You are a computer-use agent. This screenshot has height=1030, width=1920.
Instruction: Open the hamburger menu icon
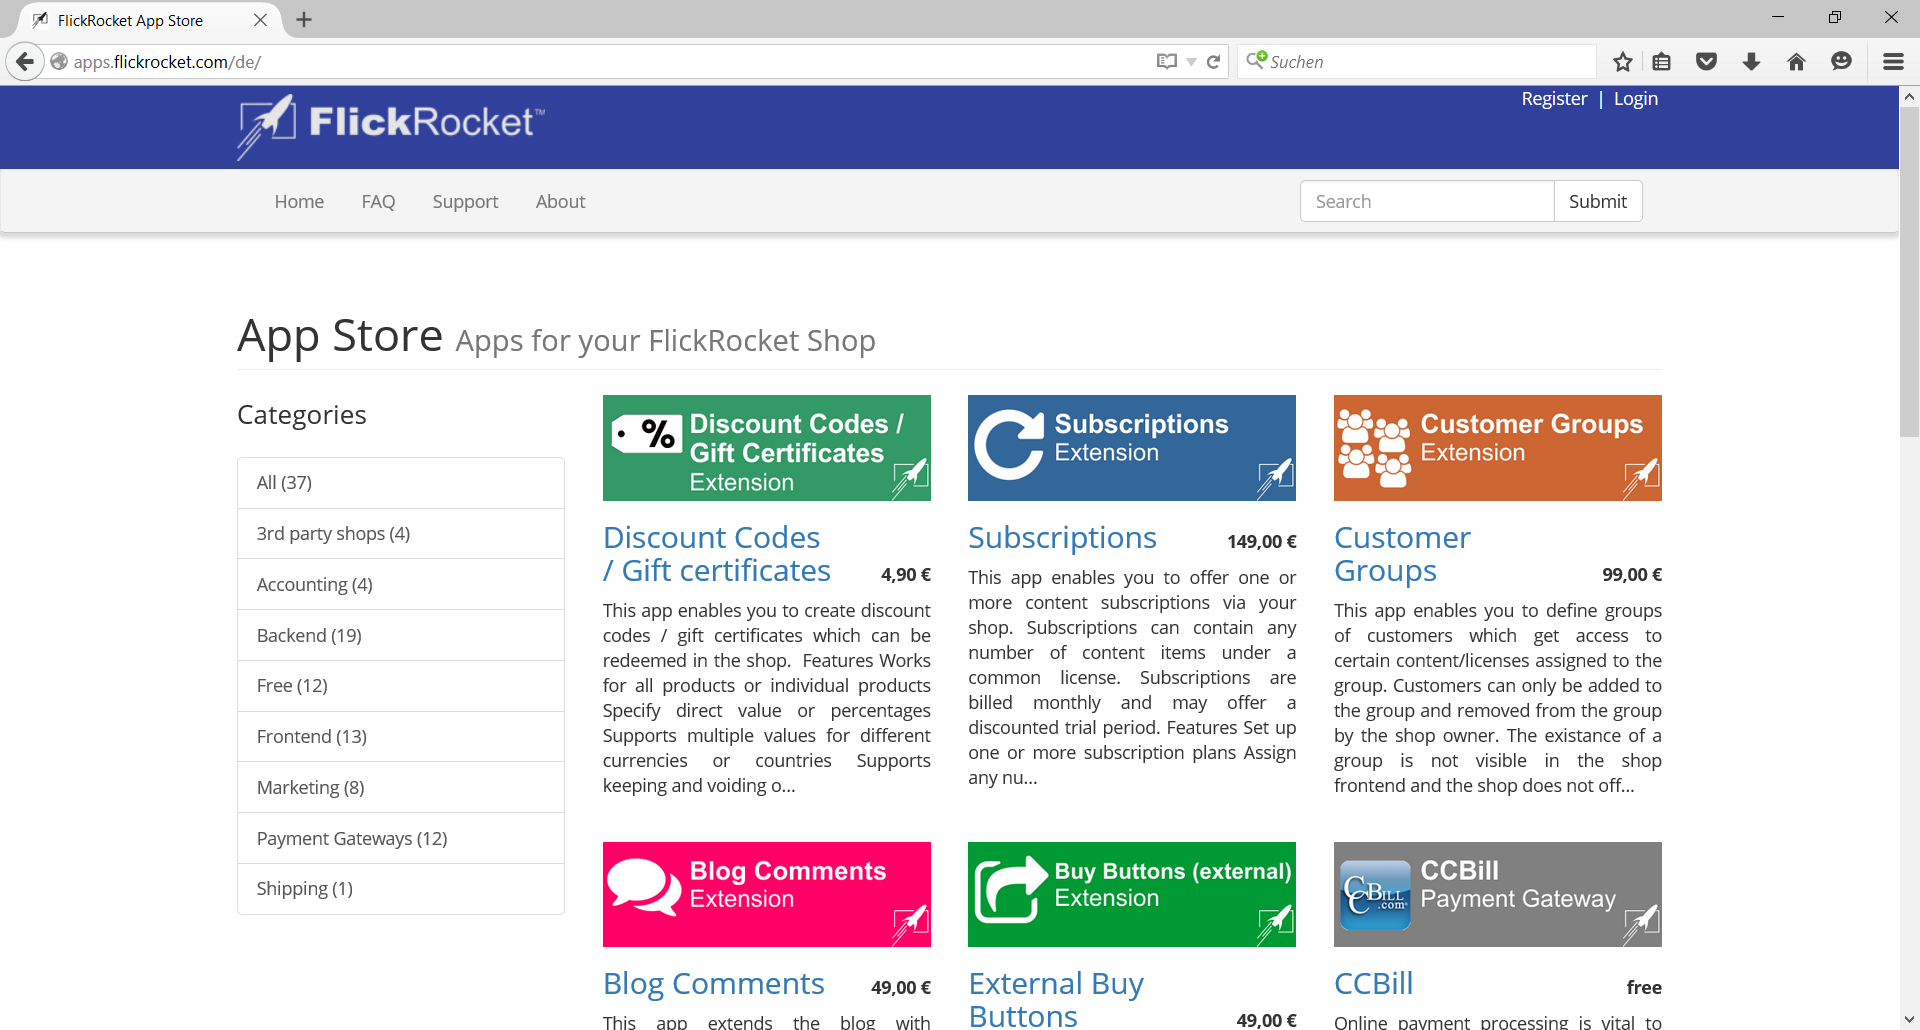[x=1892, y=62]
